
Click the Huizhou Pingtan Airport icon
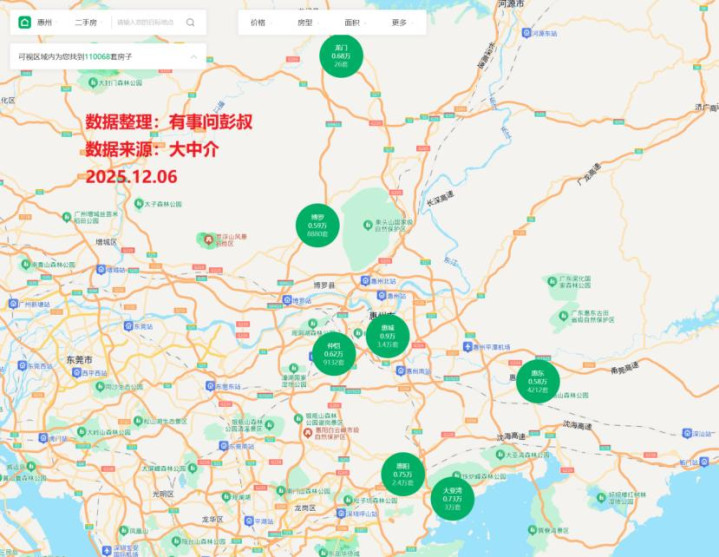click(467, 347)
